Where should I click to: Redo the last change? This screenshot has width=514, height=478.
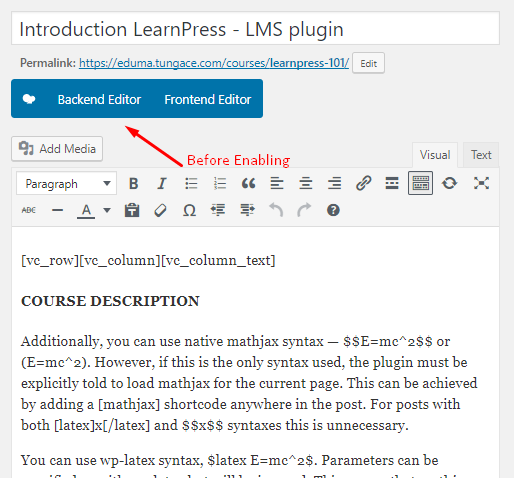point(304,210)
